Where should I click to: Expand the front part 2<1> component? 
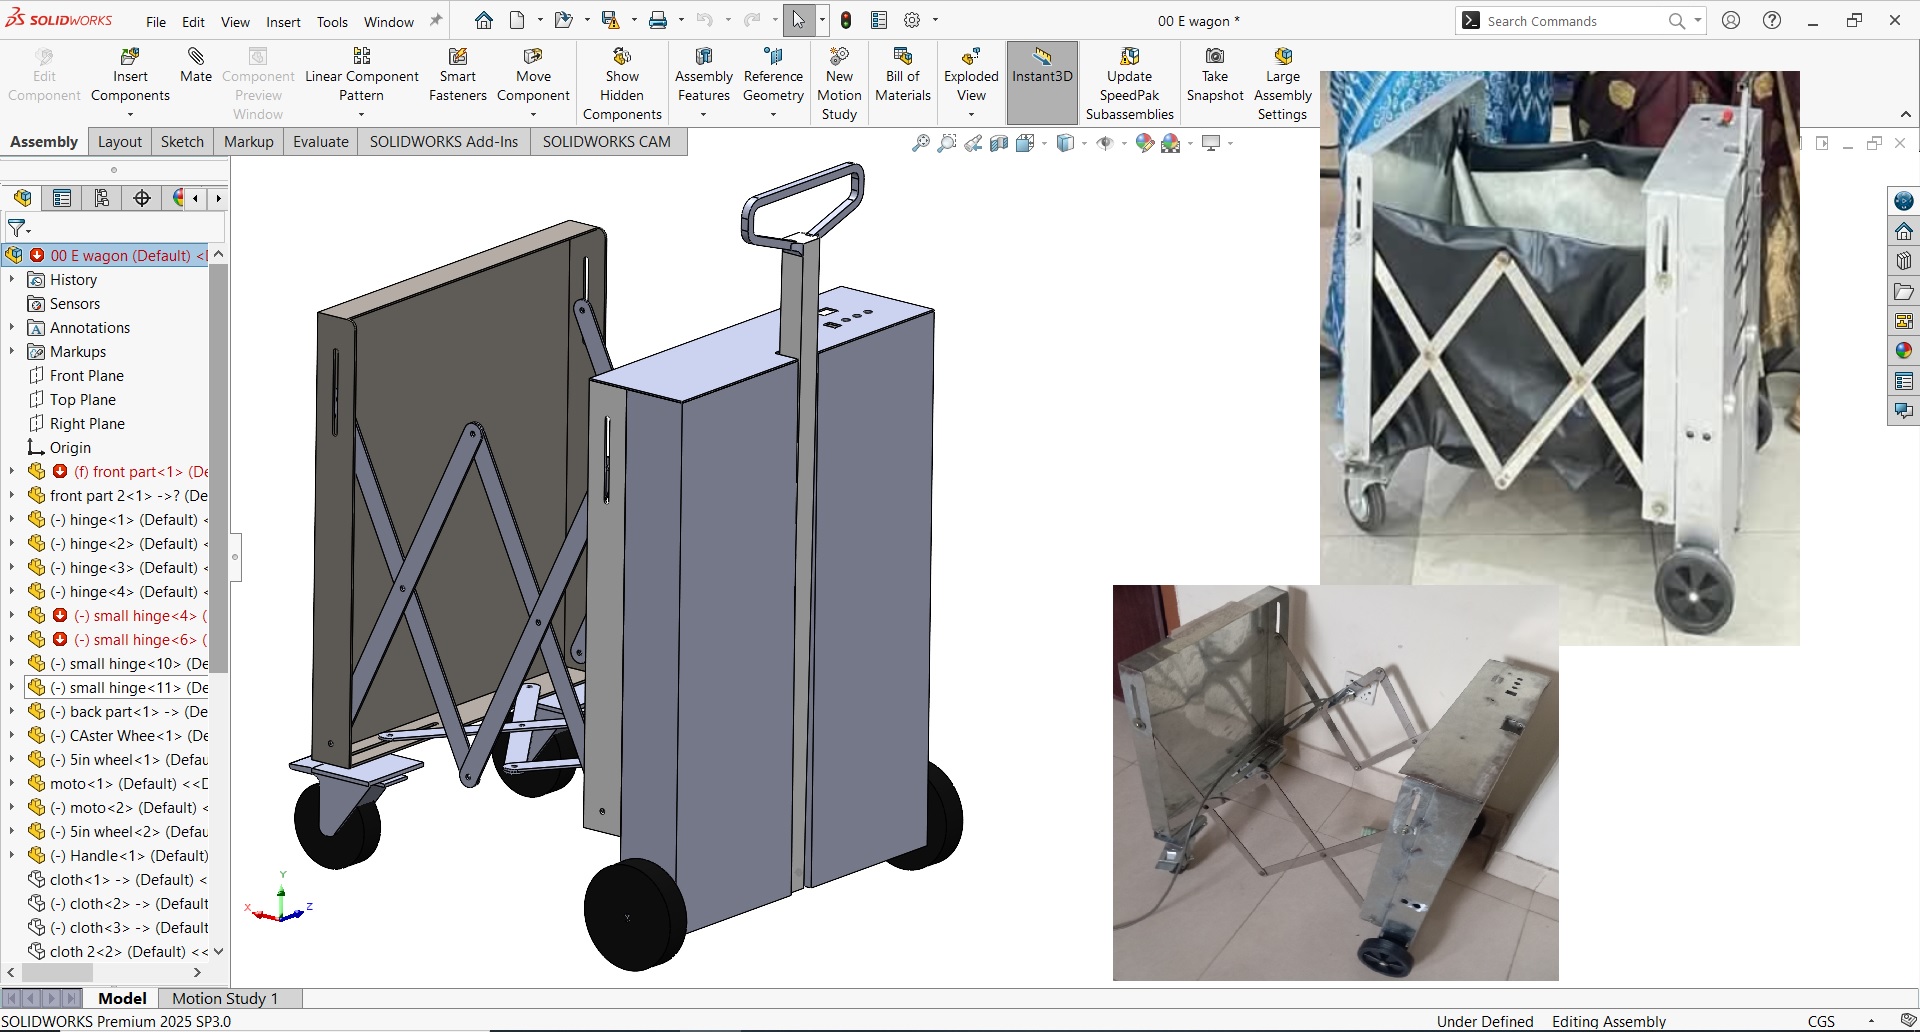[x=12, y=496]
